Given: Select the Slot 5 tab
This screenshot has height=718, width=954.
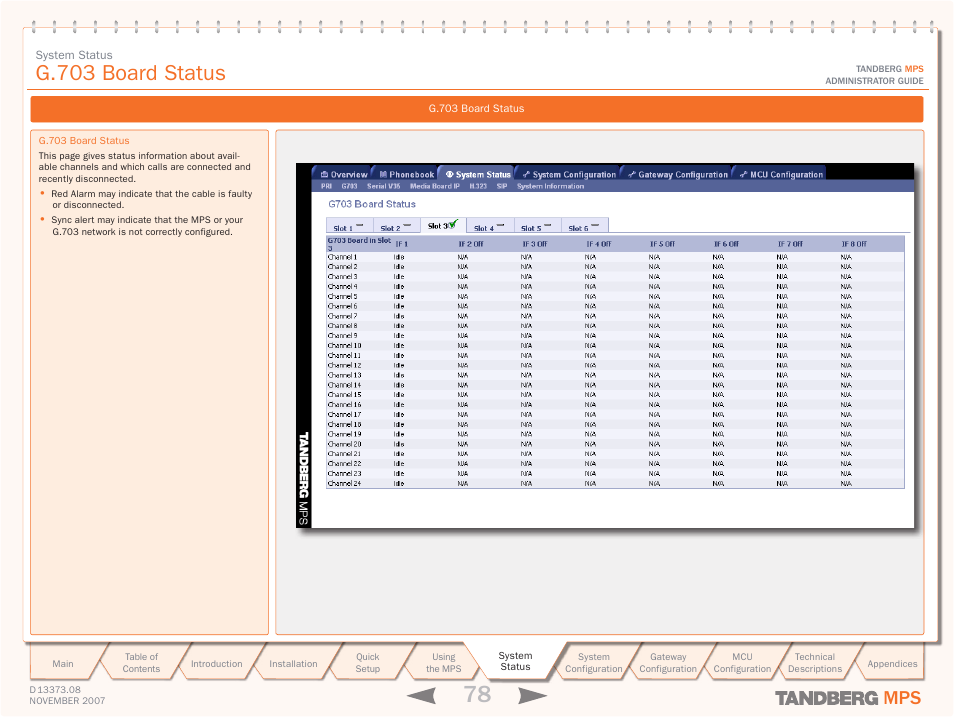Looking at the screenshot, I should (537, 226).
